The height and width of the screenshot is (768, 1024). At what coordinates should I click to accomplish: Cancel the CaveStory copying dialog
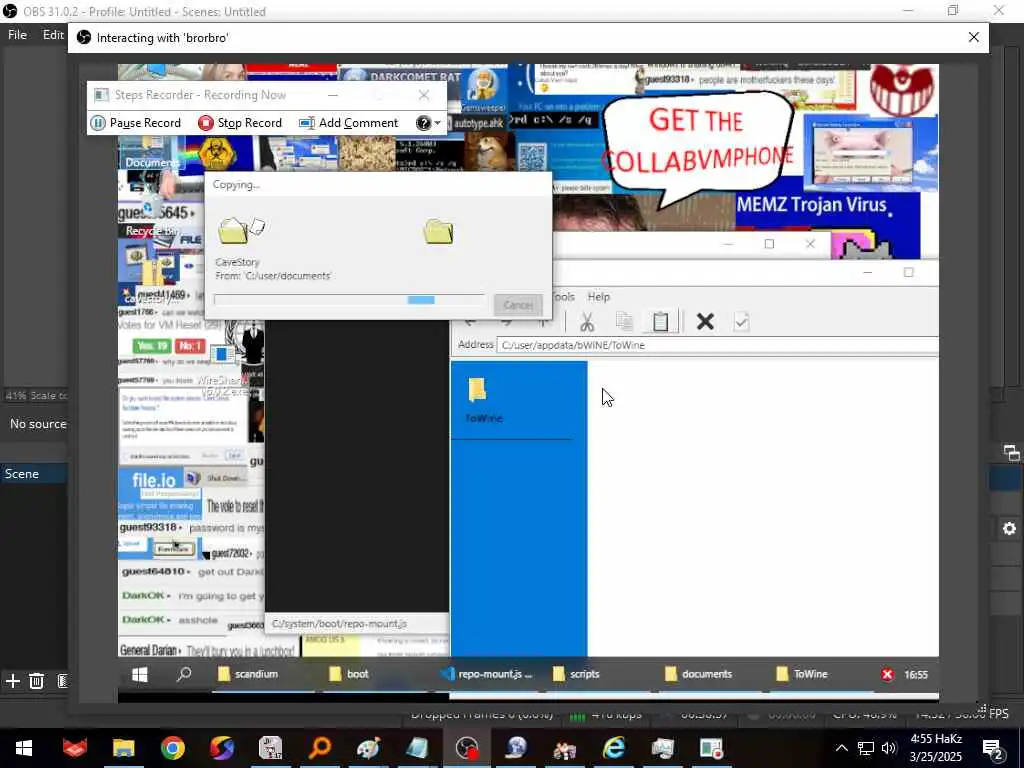click(518, 305)
